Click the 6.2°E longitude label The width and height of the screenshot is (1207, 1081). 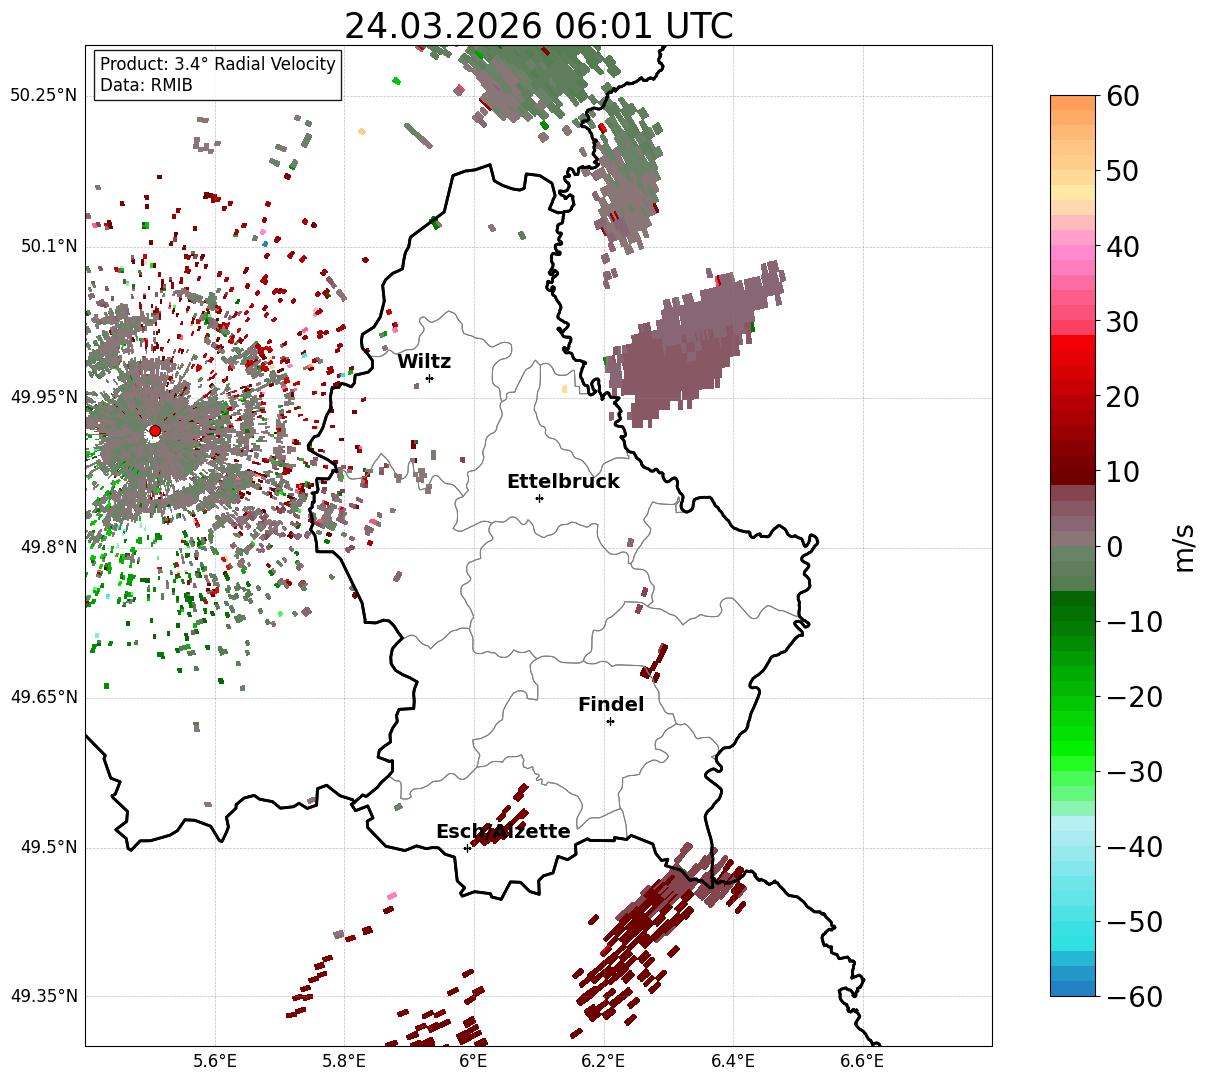click(x=603, y=1061)
